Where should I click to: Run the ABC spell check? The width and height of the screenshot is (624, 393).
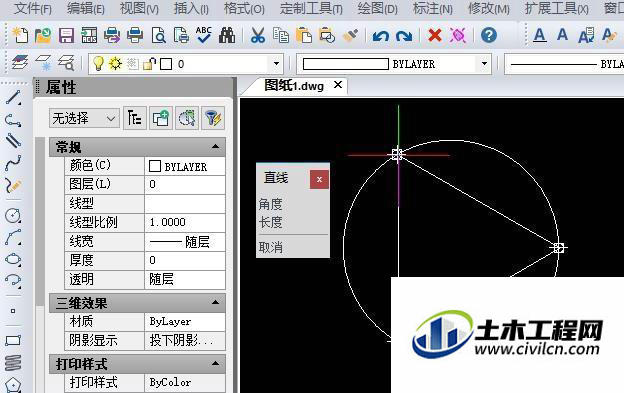(204, 35)
